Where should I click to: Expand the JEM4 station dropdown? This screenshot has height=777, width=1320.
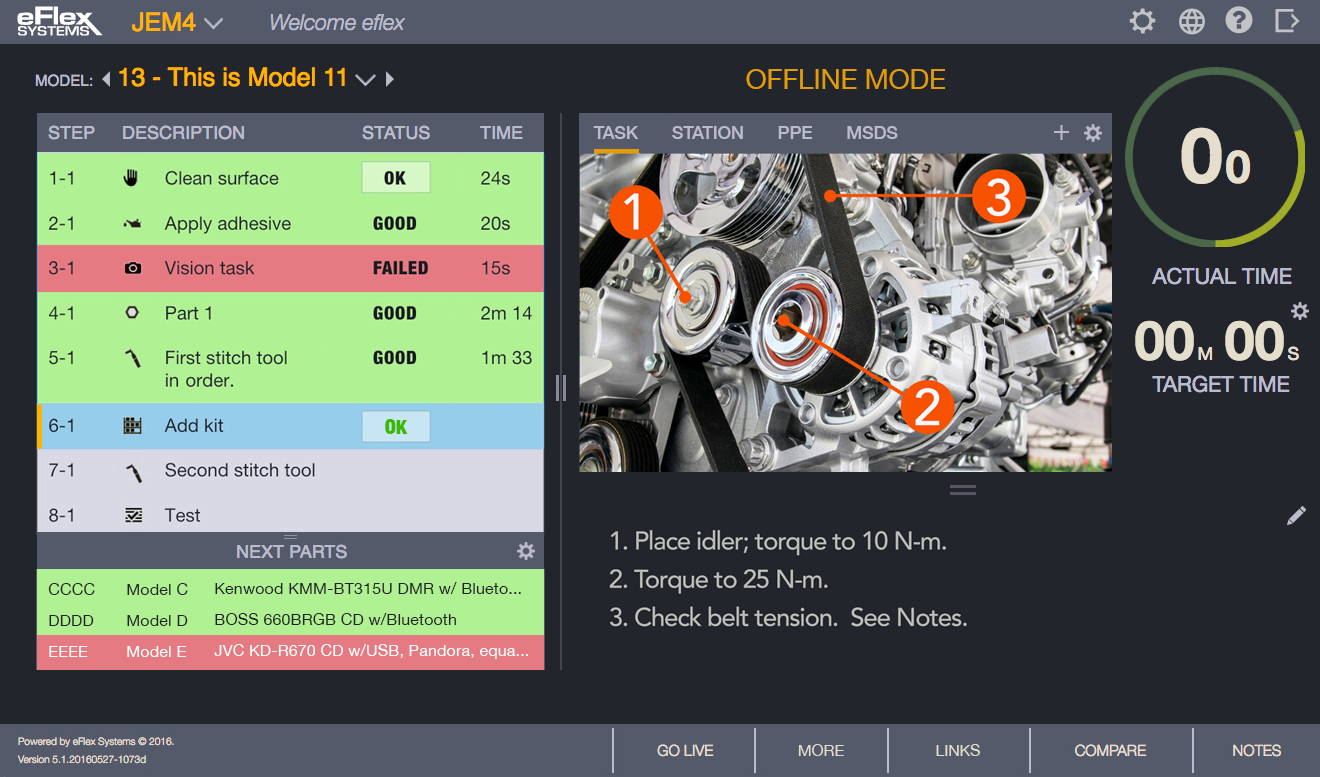[x=213, y=23]
